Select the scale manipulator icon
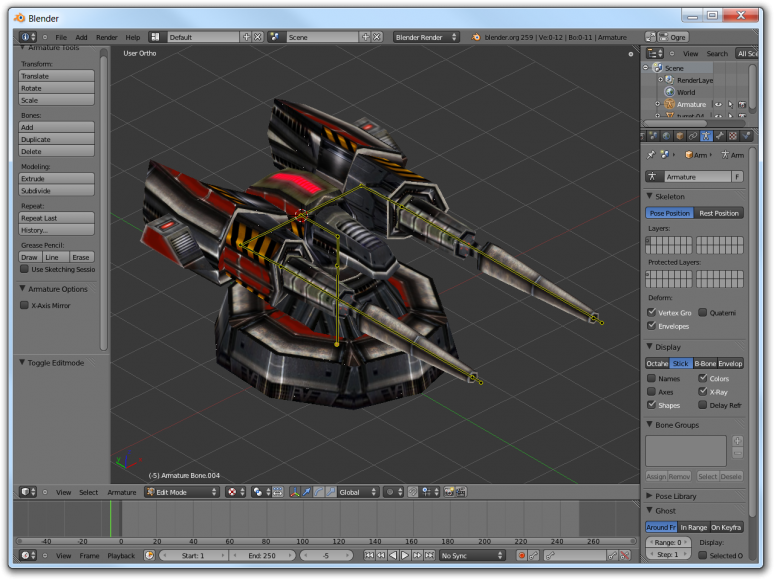The image size is (774, 580). point(330,492)
